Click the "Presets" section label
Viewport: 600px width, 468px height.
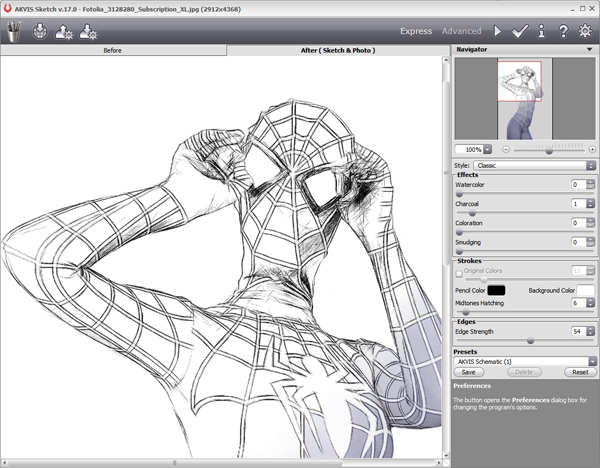465,351
